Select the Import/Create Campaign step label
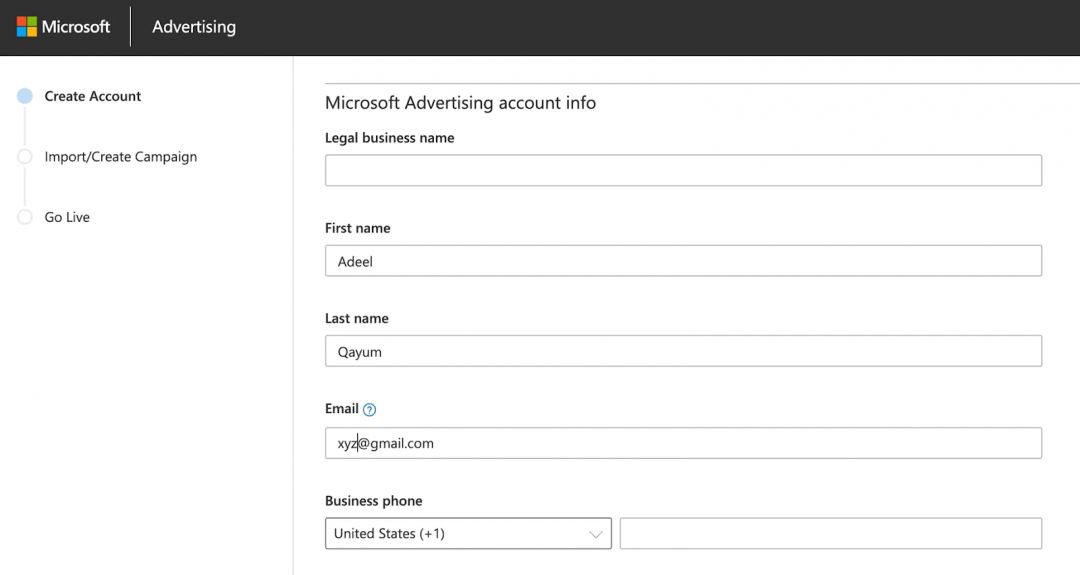The width and height of the screenshot is (1080, 575). point(121,157)
